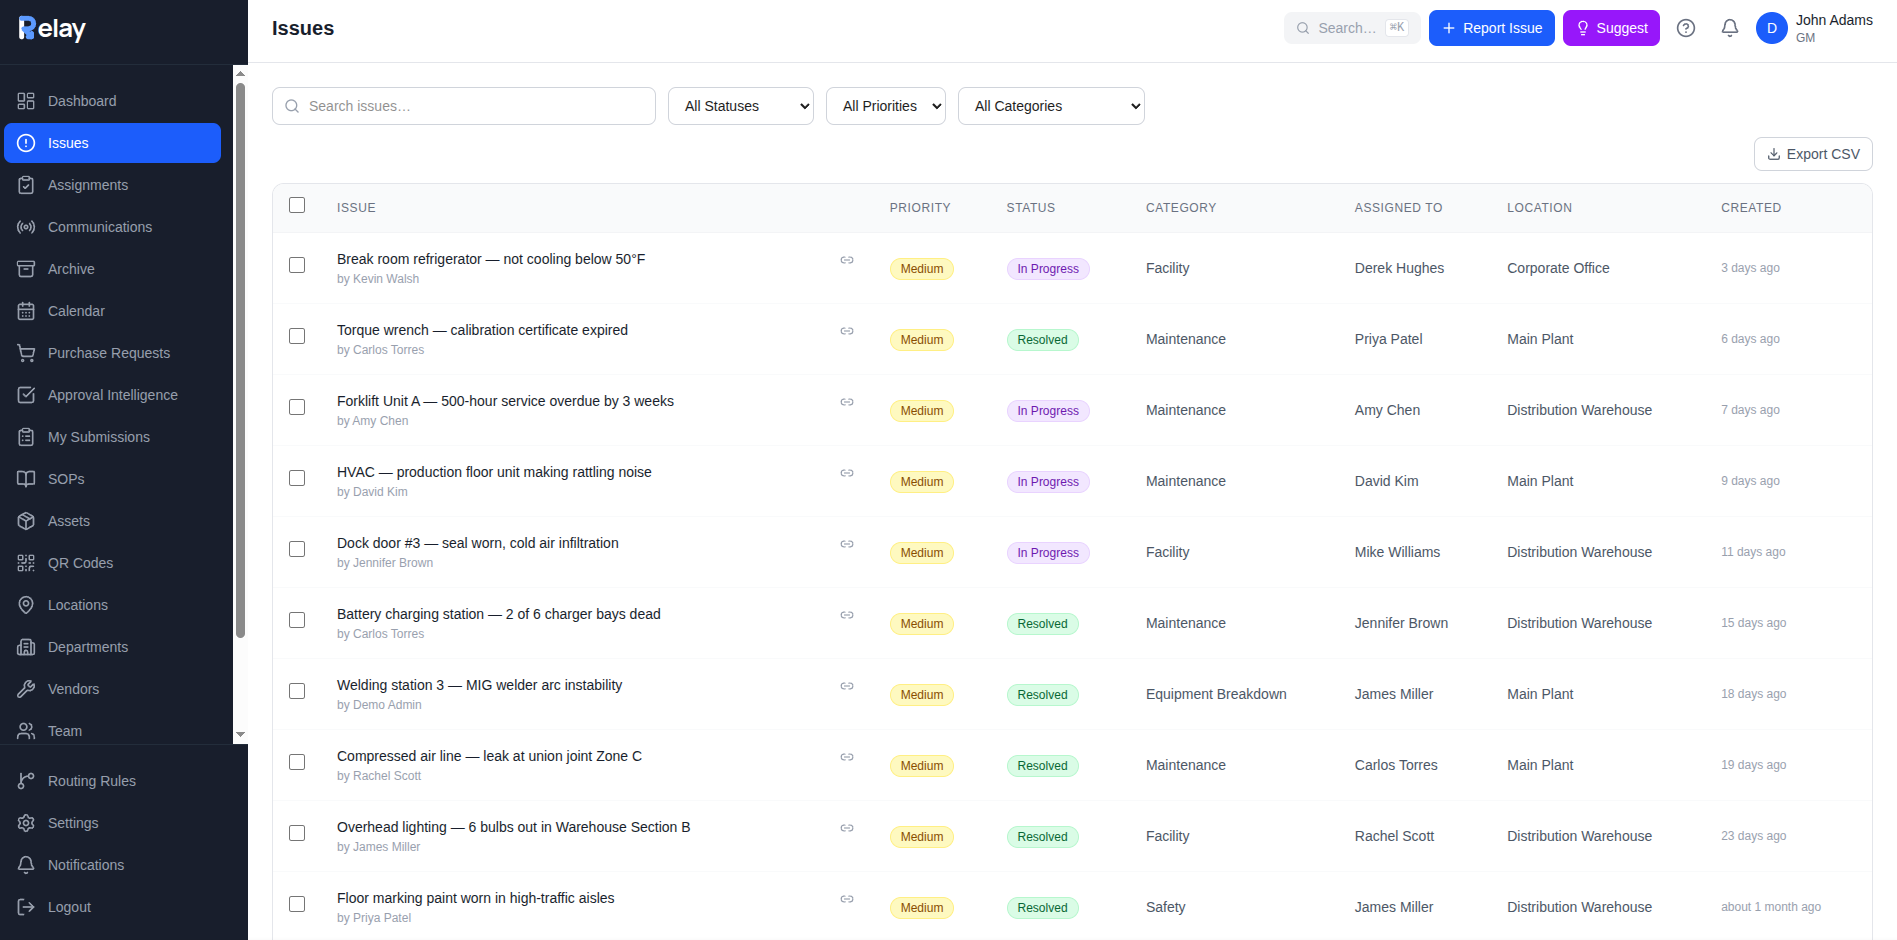Focus the Search issues input field

[464, 106]
